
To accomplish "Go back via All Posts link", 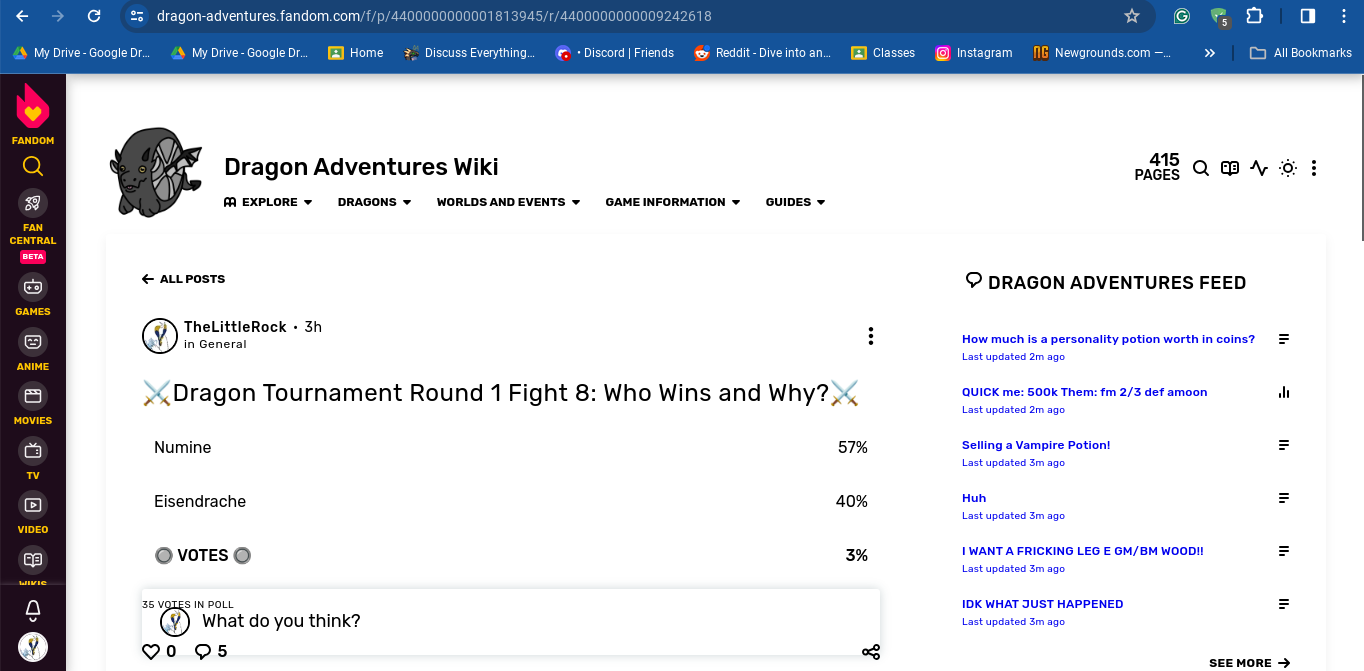I will coord(184,279).
